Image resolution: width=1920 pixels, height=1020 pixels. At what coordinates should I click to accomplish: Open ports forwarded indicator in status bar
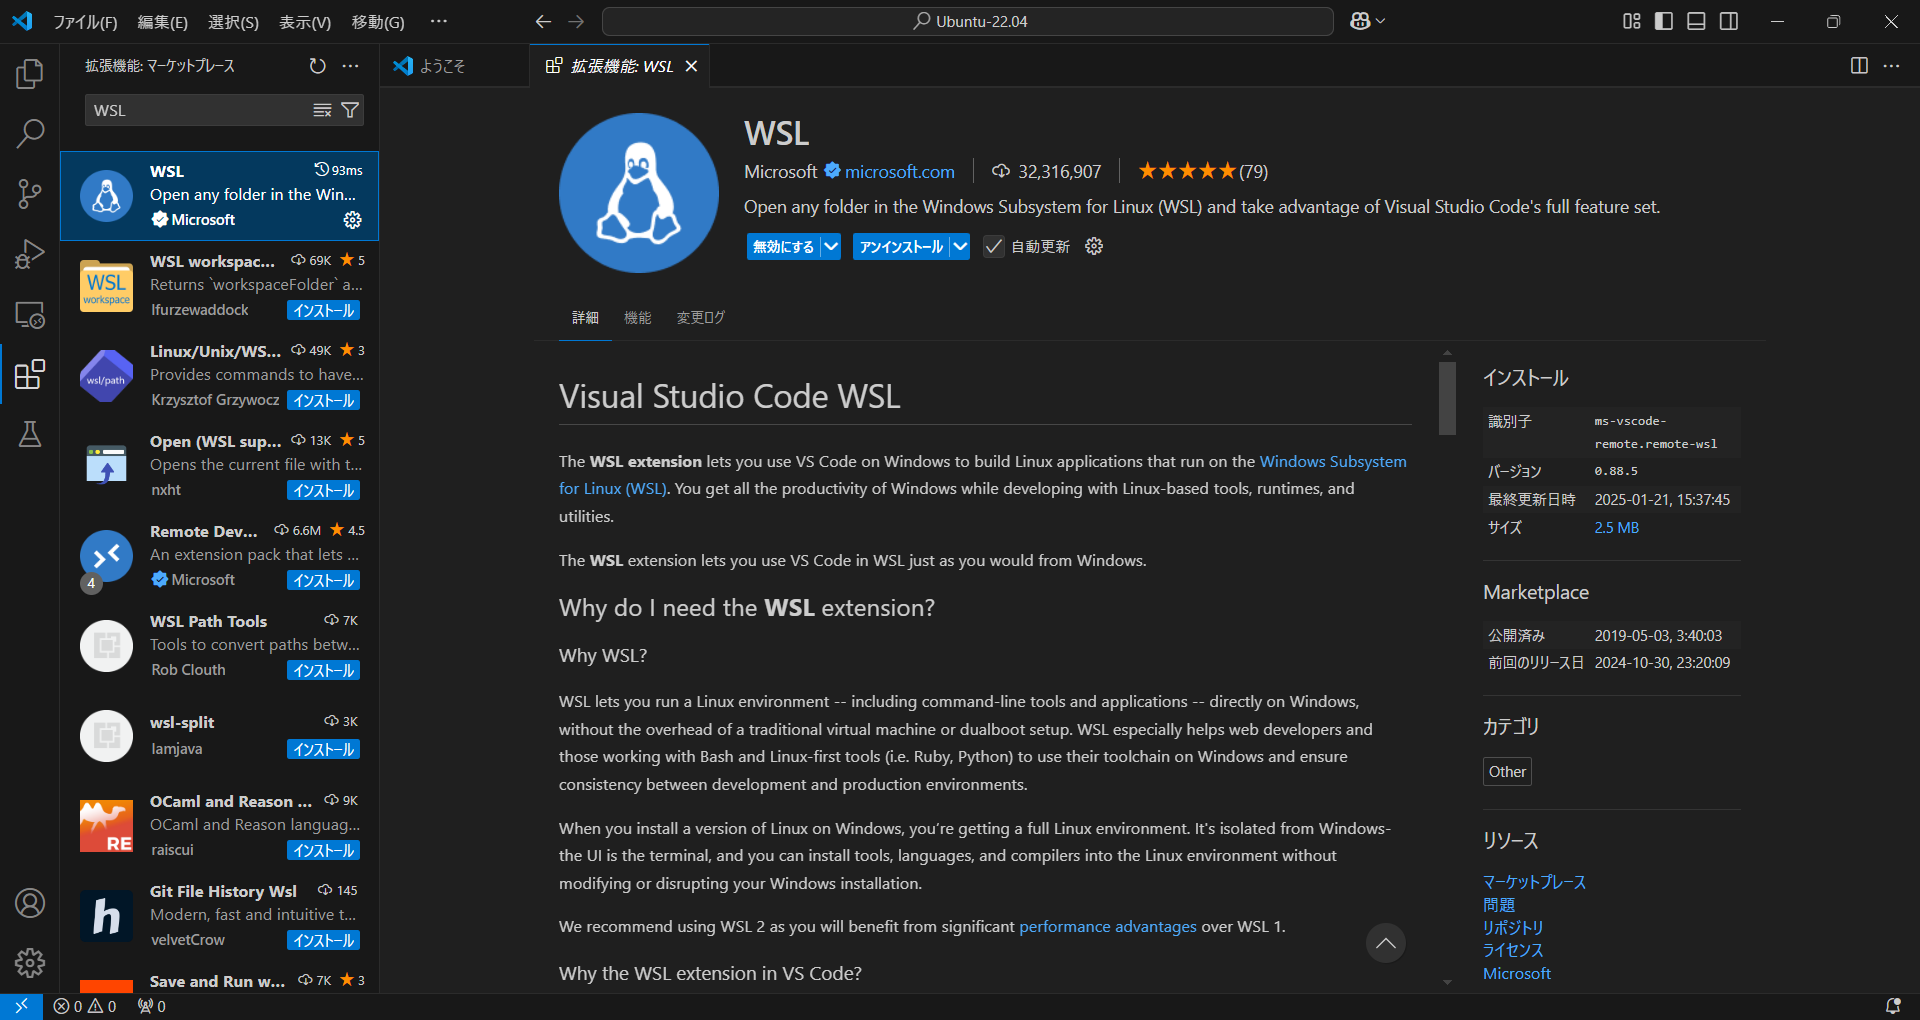pos(152,1006)
